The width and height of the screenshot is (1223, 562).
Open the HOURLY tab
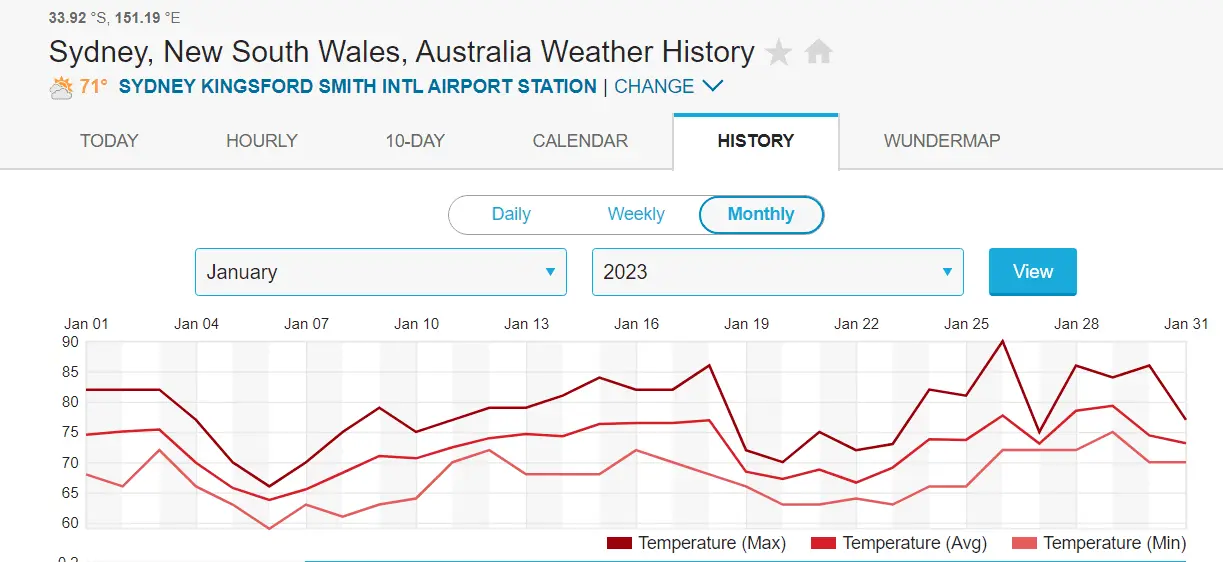262,141
